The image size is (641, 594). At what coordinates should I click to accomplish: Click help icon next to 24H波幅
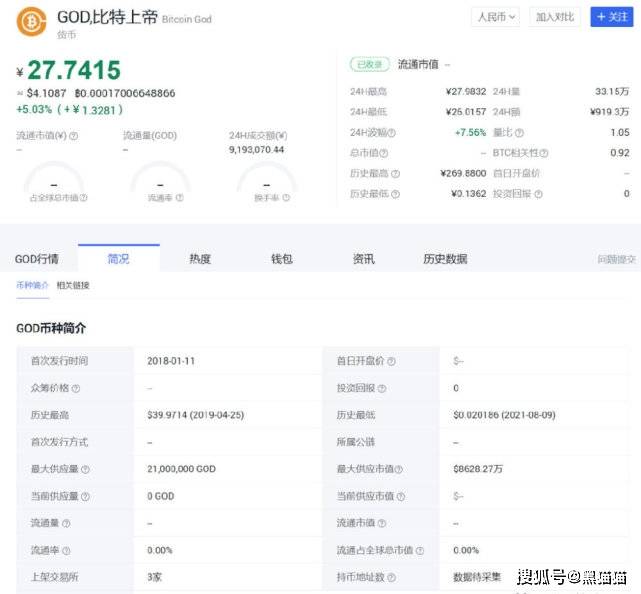pos(391,133)
